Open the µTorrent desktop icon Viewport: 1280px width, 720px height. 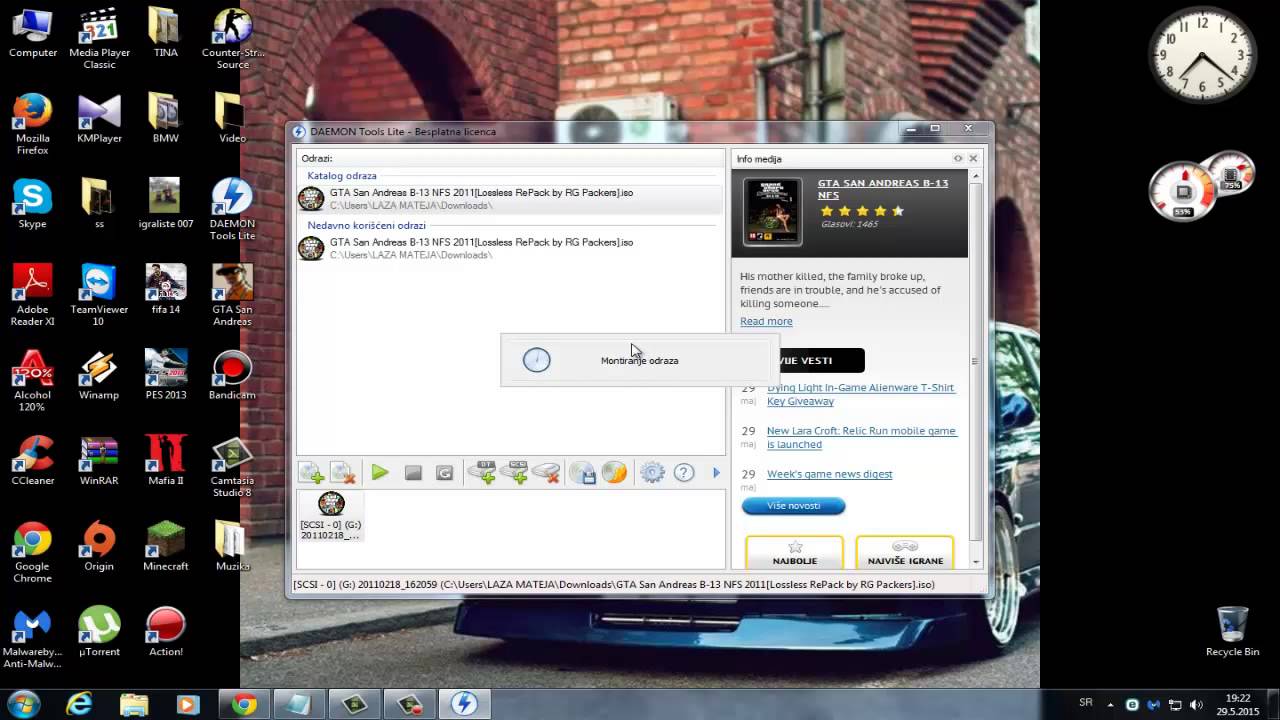[x=99, y=632]
